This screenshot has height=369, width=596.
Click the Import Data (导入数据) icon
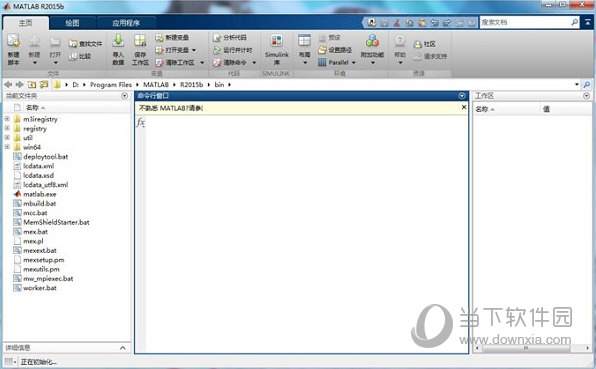(118, 41)
